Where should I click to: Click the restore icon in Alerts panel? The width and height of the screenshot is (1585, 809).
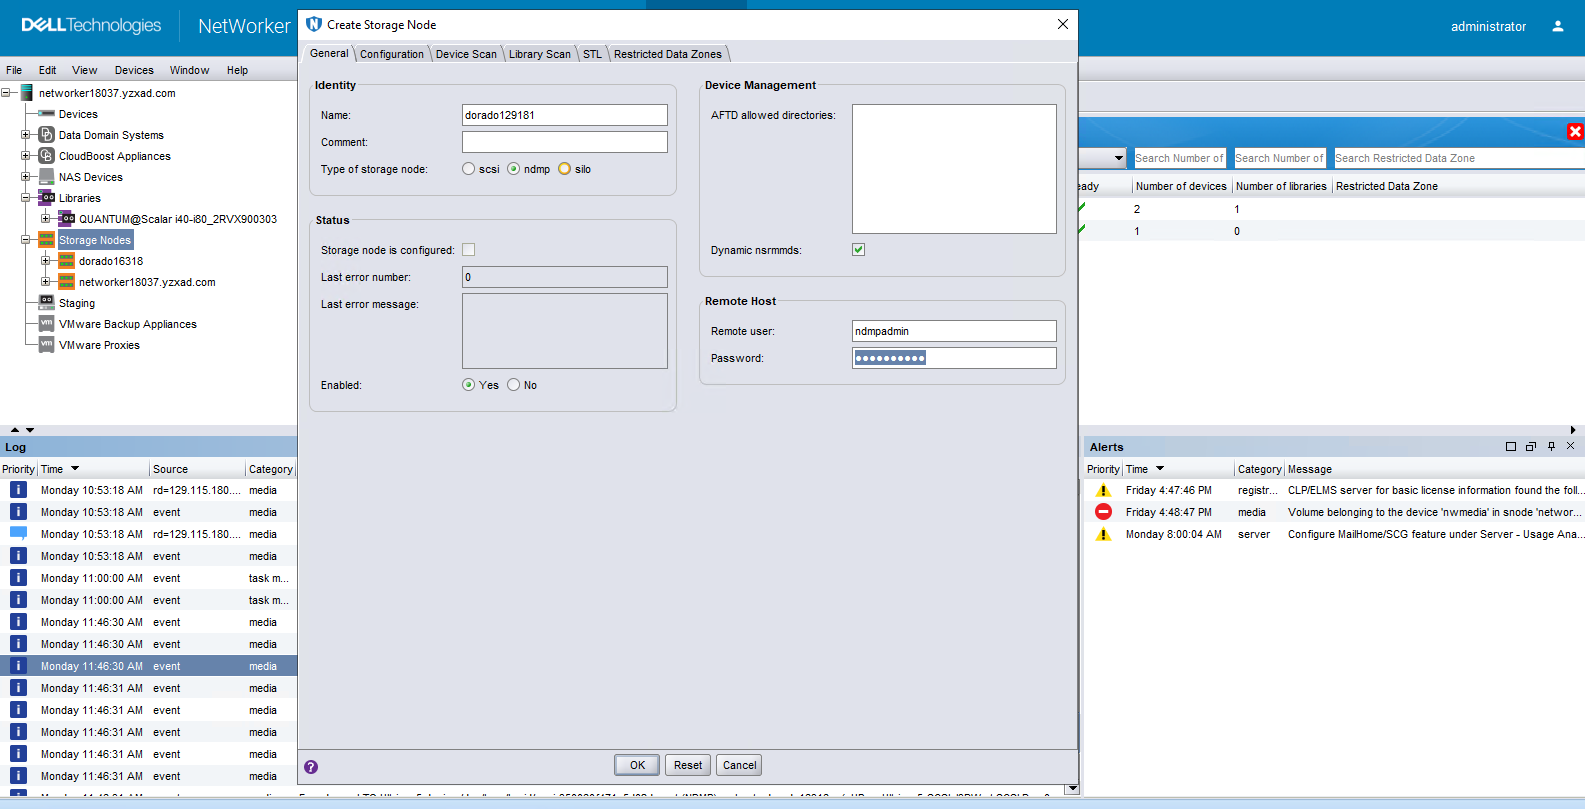pyautogui.click(x=1531, y=447)
